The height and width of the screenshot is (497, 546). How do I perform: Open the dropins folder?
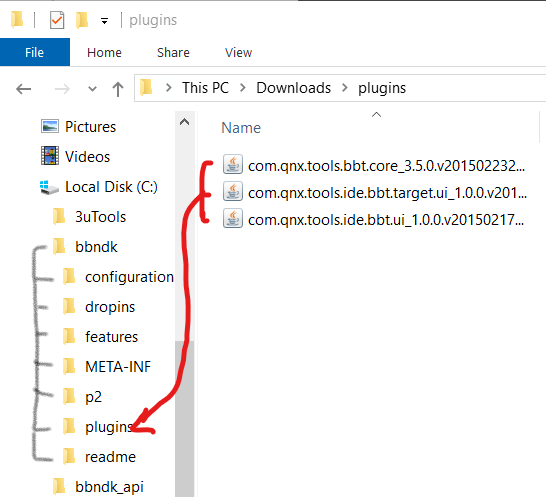click(110, 307)
